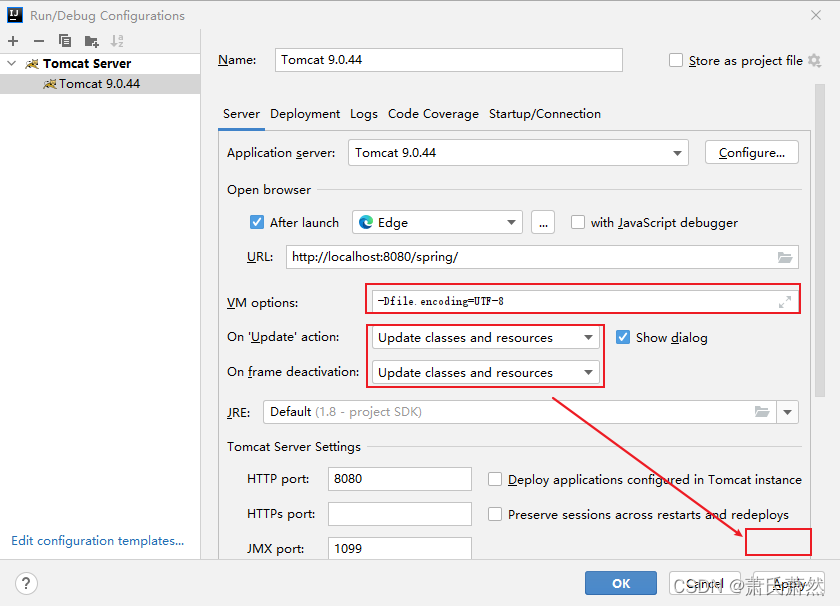
Task: Click the Add New Configuration plus icon
Action: click(x=13, y=41)
